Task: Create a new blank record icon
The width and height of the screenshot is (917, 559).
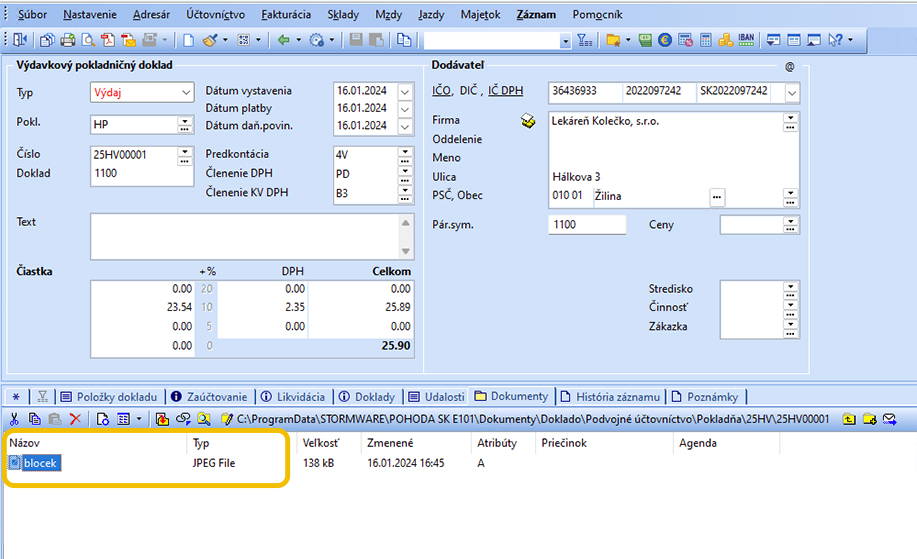Action: (188, 40)
